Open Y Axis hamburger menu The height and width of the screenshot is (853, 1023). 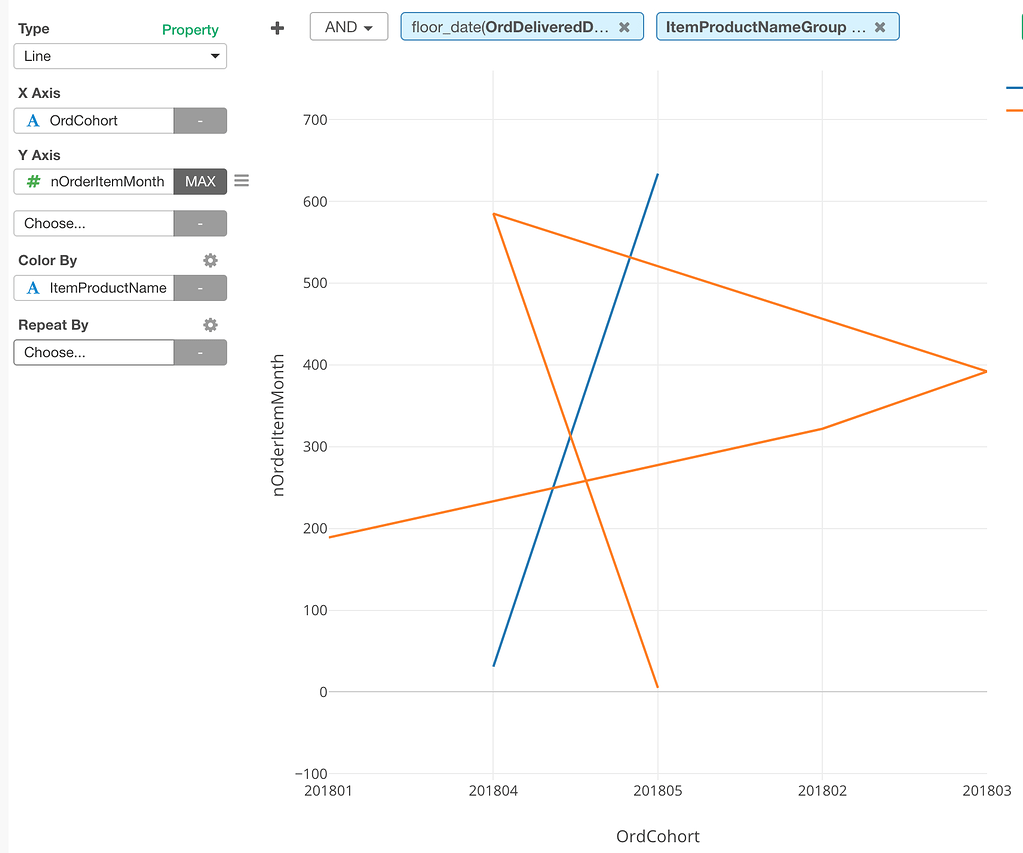pyautogui.click(x=241, y=181)
